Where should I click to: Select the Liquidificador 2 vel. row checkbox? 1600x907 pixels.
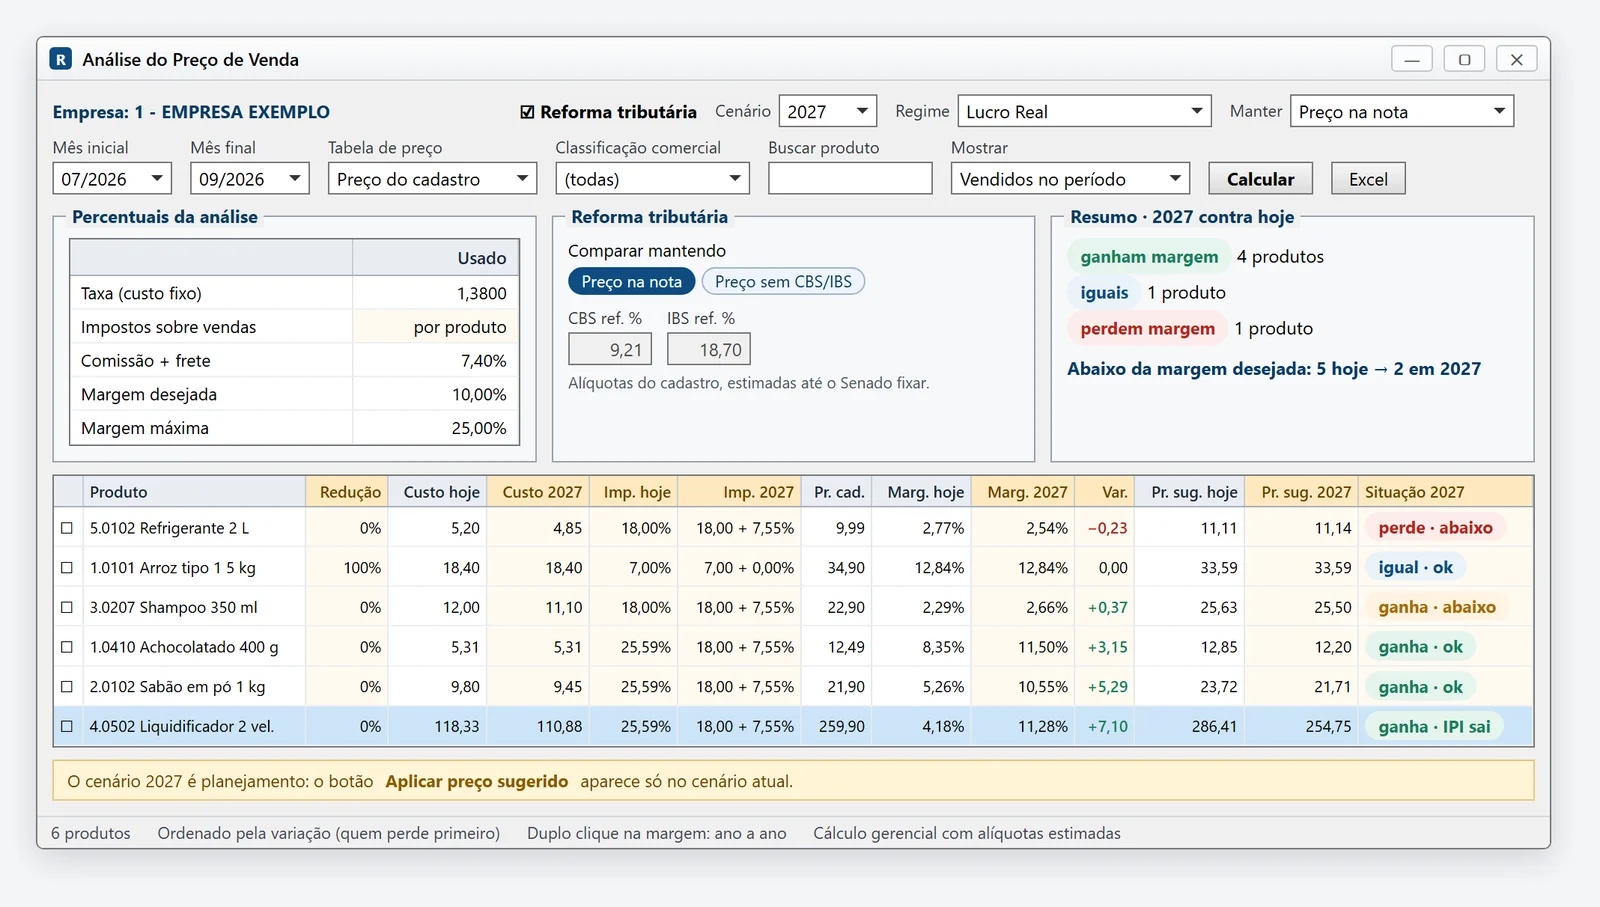67,727
